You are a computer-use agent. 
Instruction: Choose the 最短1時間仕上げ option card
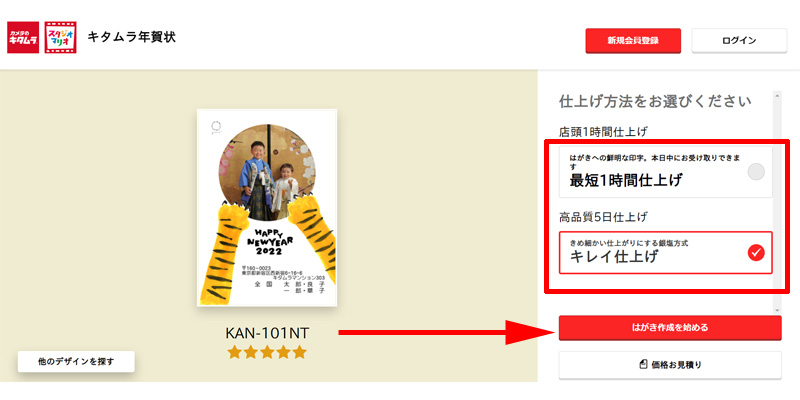pos(665,172)
